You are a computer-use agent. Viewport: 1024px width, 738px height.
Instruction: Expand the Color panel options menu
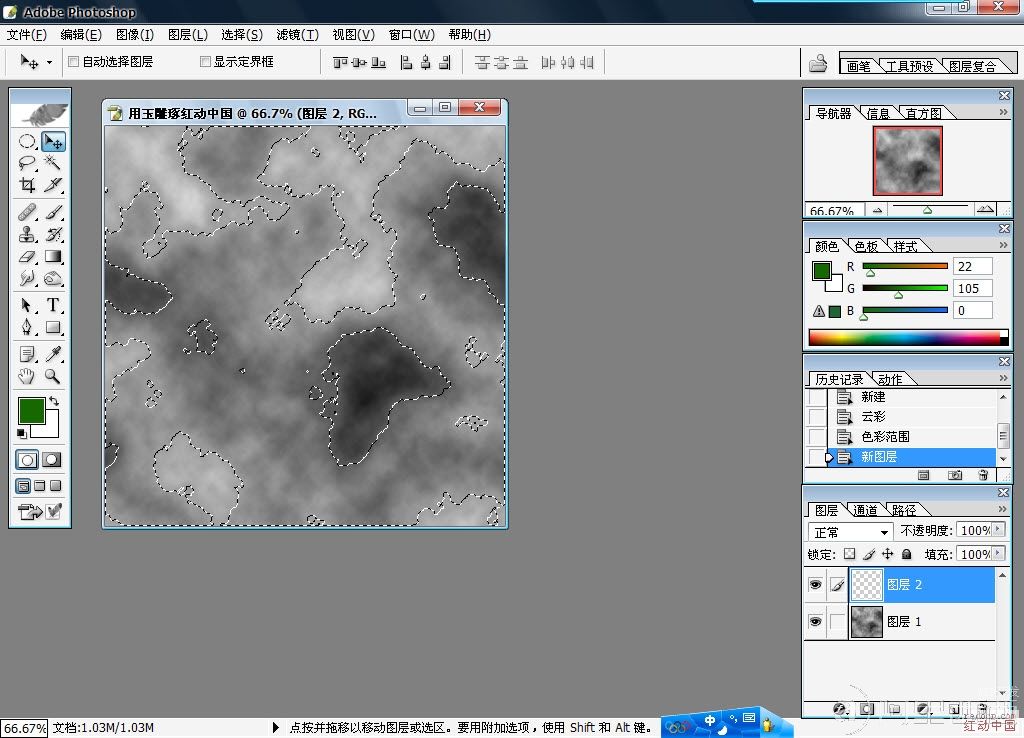(x=1003, y=245)
